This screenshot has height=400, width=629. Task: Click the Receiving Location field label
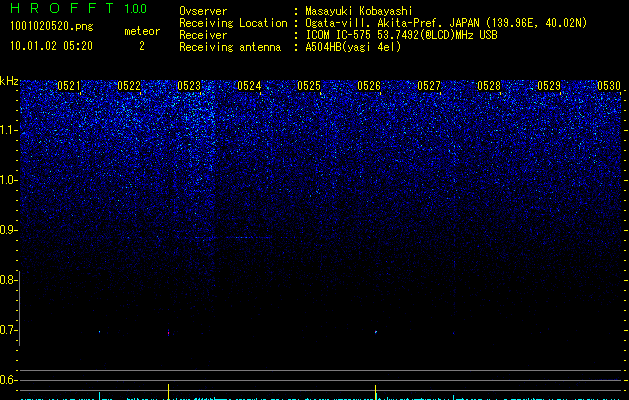click(x=233, y=23)
